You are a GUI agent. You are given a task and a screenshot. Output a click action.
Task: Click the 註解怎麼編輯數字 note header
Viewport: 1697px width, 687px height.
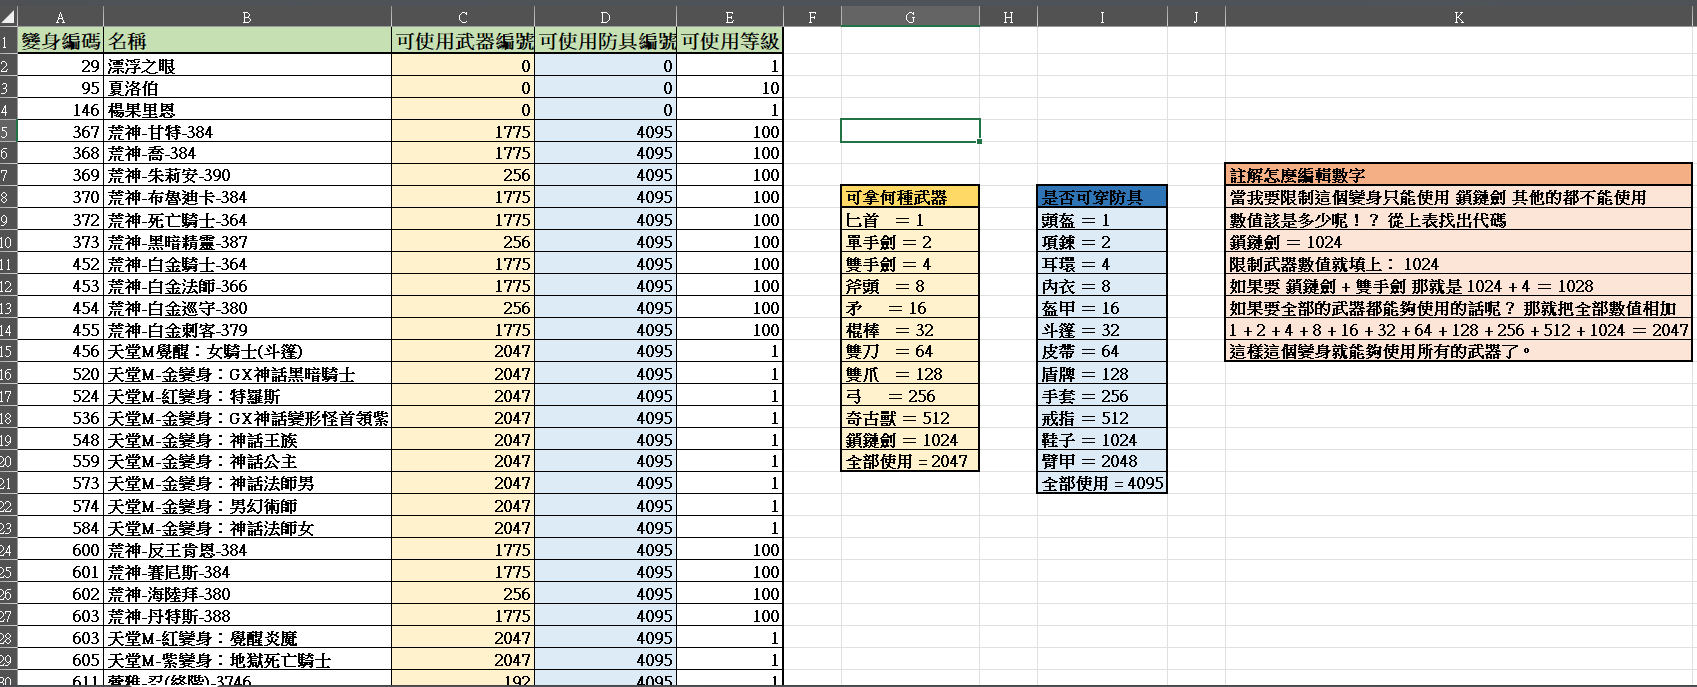[x=1459, y=175]
